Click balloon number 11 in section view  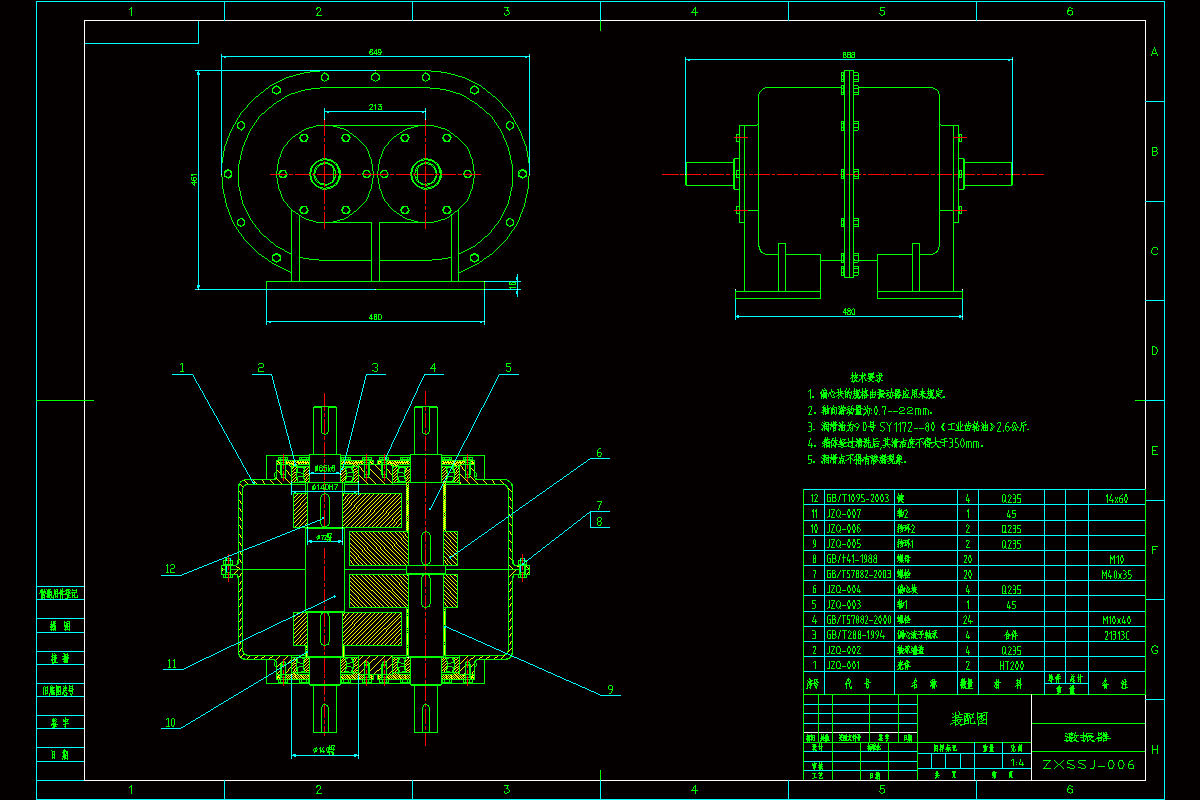coord(171,663)
